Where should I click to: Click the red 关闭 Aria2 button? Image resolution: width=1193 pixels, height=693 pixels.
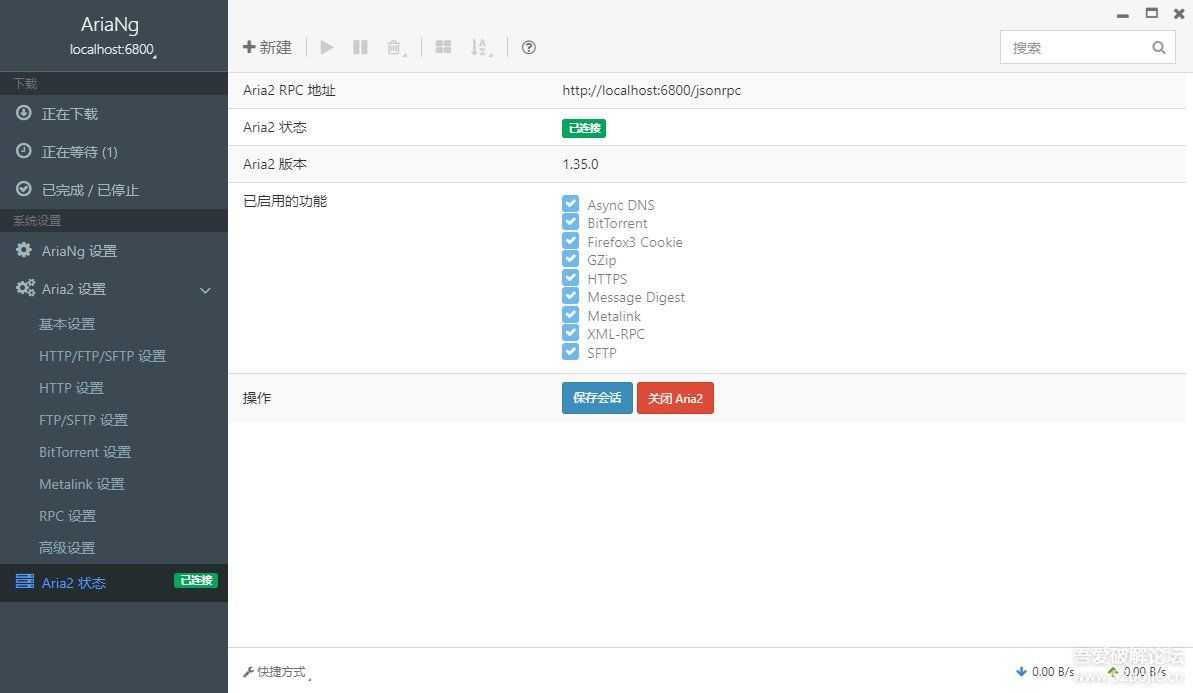pos(675,398)
